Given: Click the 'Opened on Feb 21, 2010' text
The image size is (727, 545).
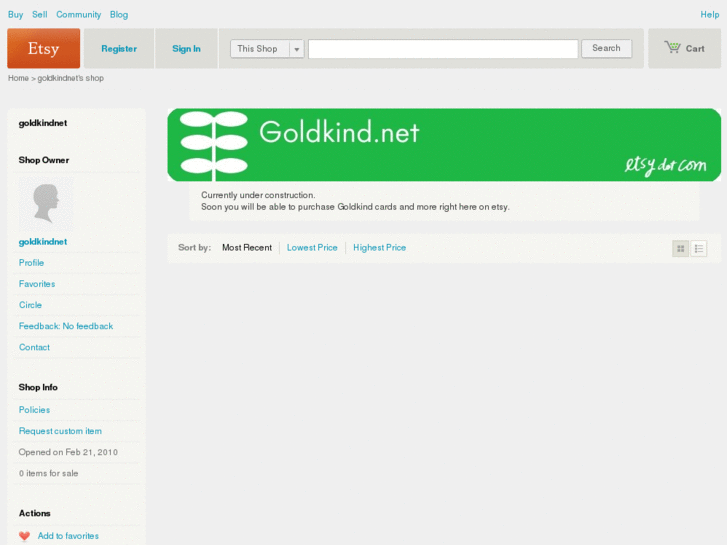Looking at the screenshot, I should click(68, 452).
